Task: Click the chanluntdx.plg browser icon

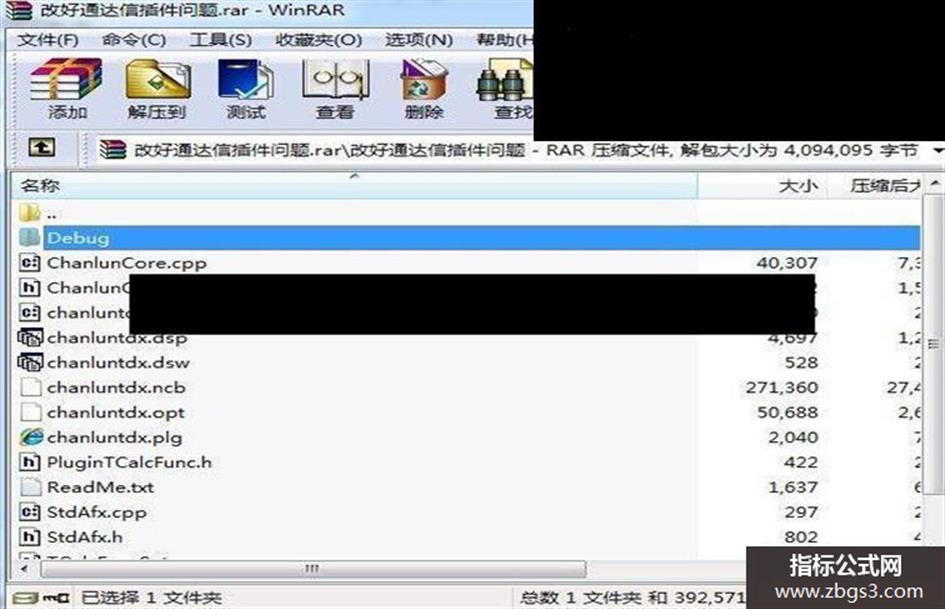Action: coord(31,437)
